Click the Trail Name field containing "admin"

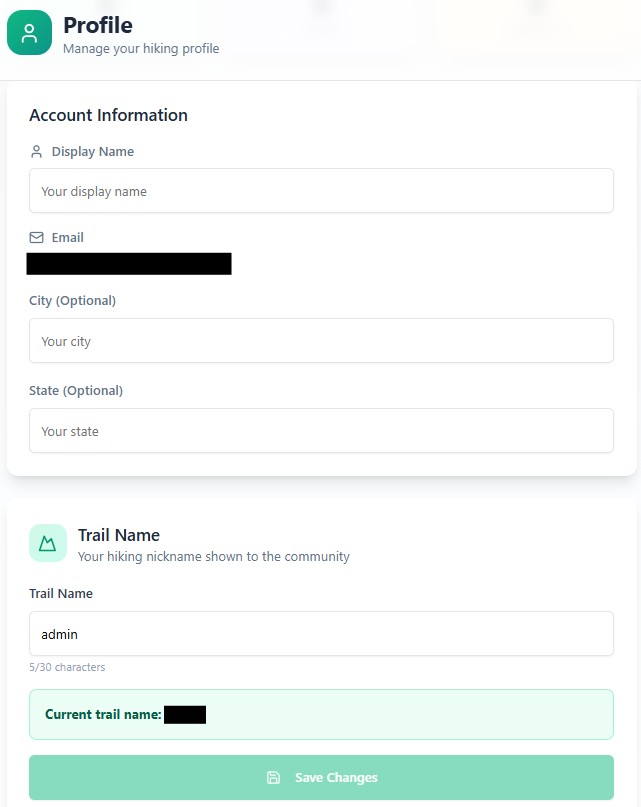pos(321,634)
